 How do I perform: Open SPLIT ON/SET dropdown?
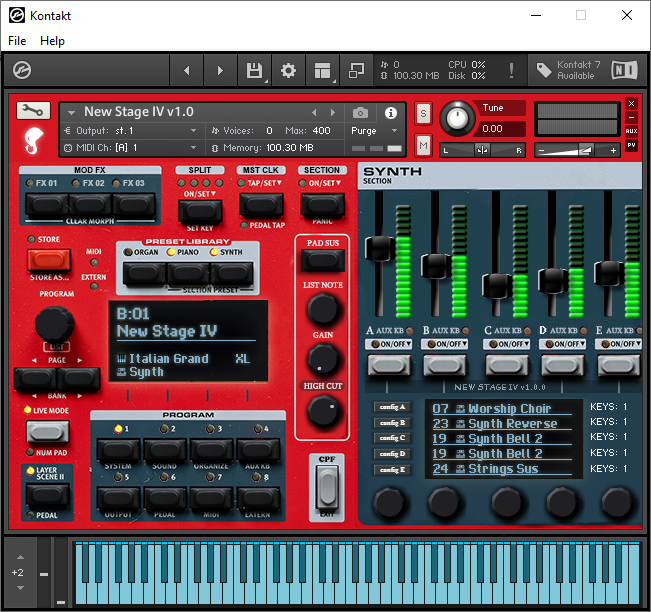coord(200,194)
